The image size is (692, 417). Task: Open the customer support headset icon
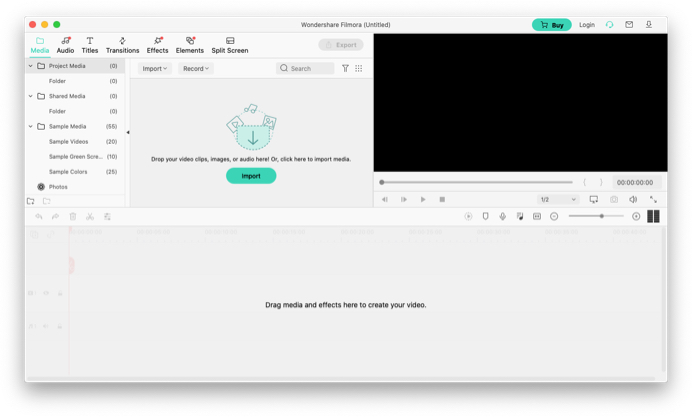point(609,25)
